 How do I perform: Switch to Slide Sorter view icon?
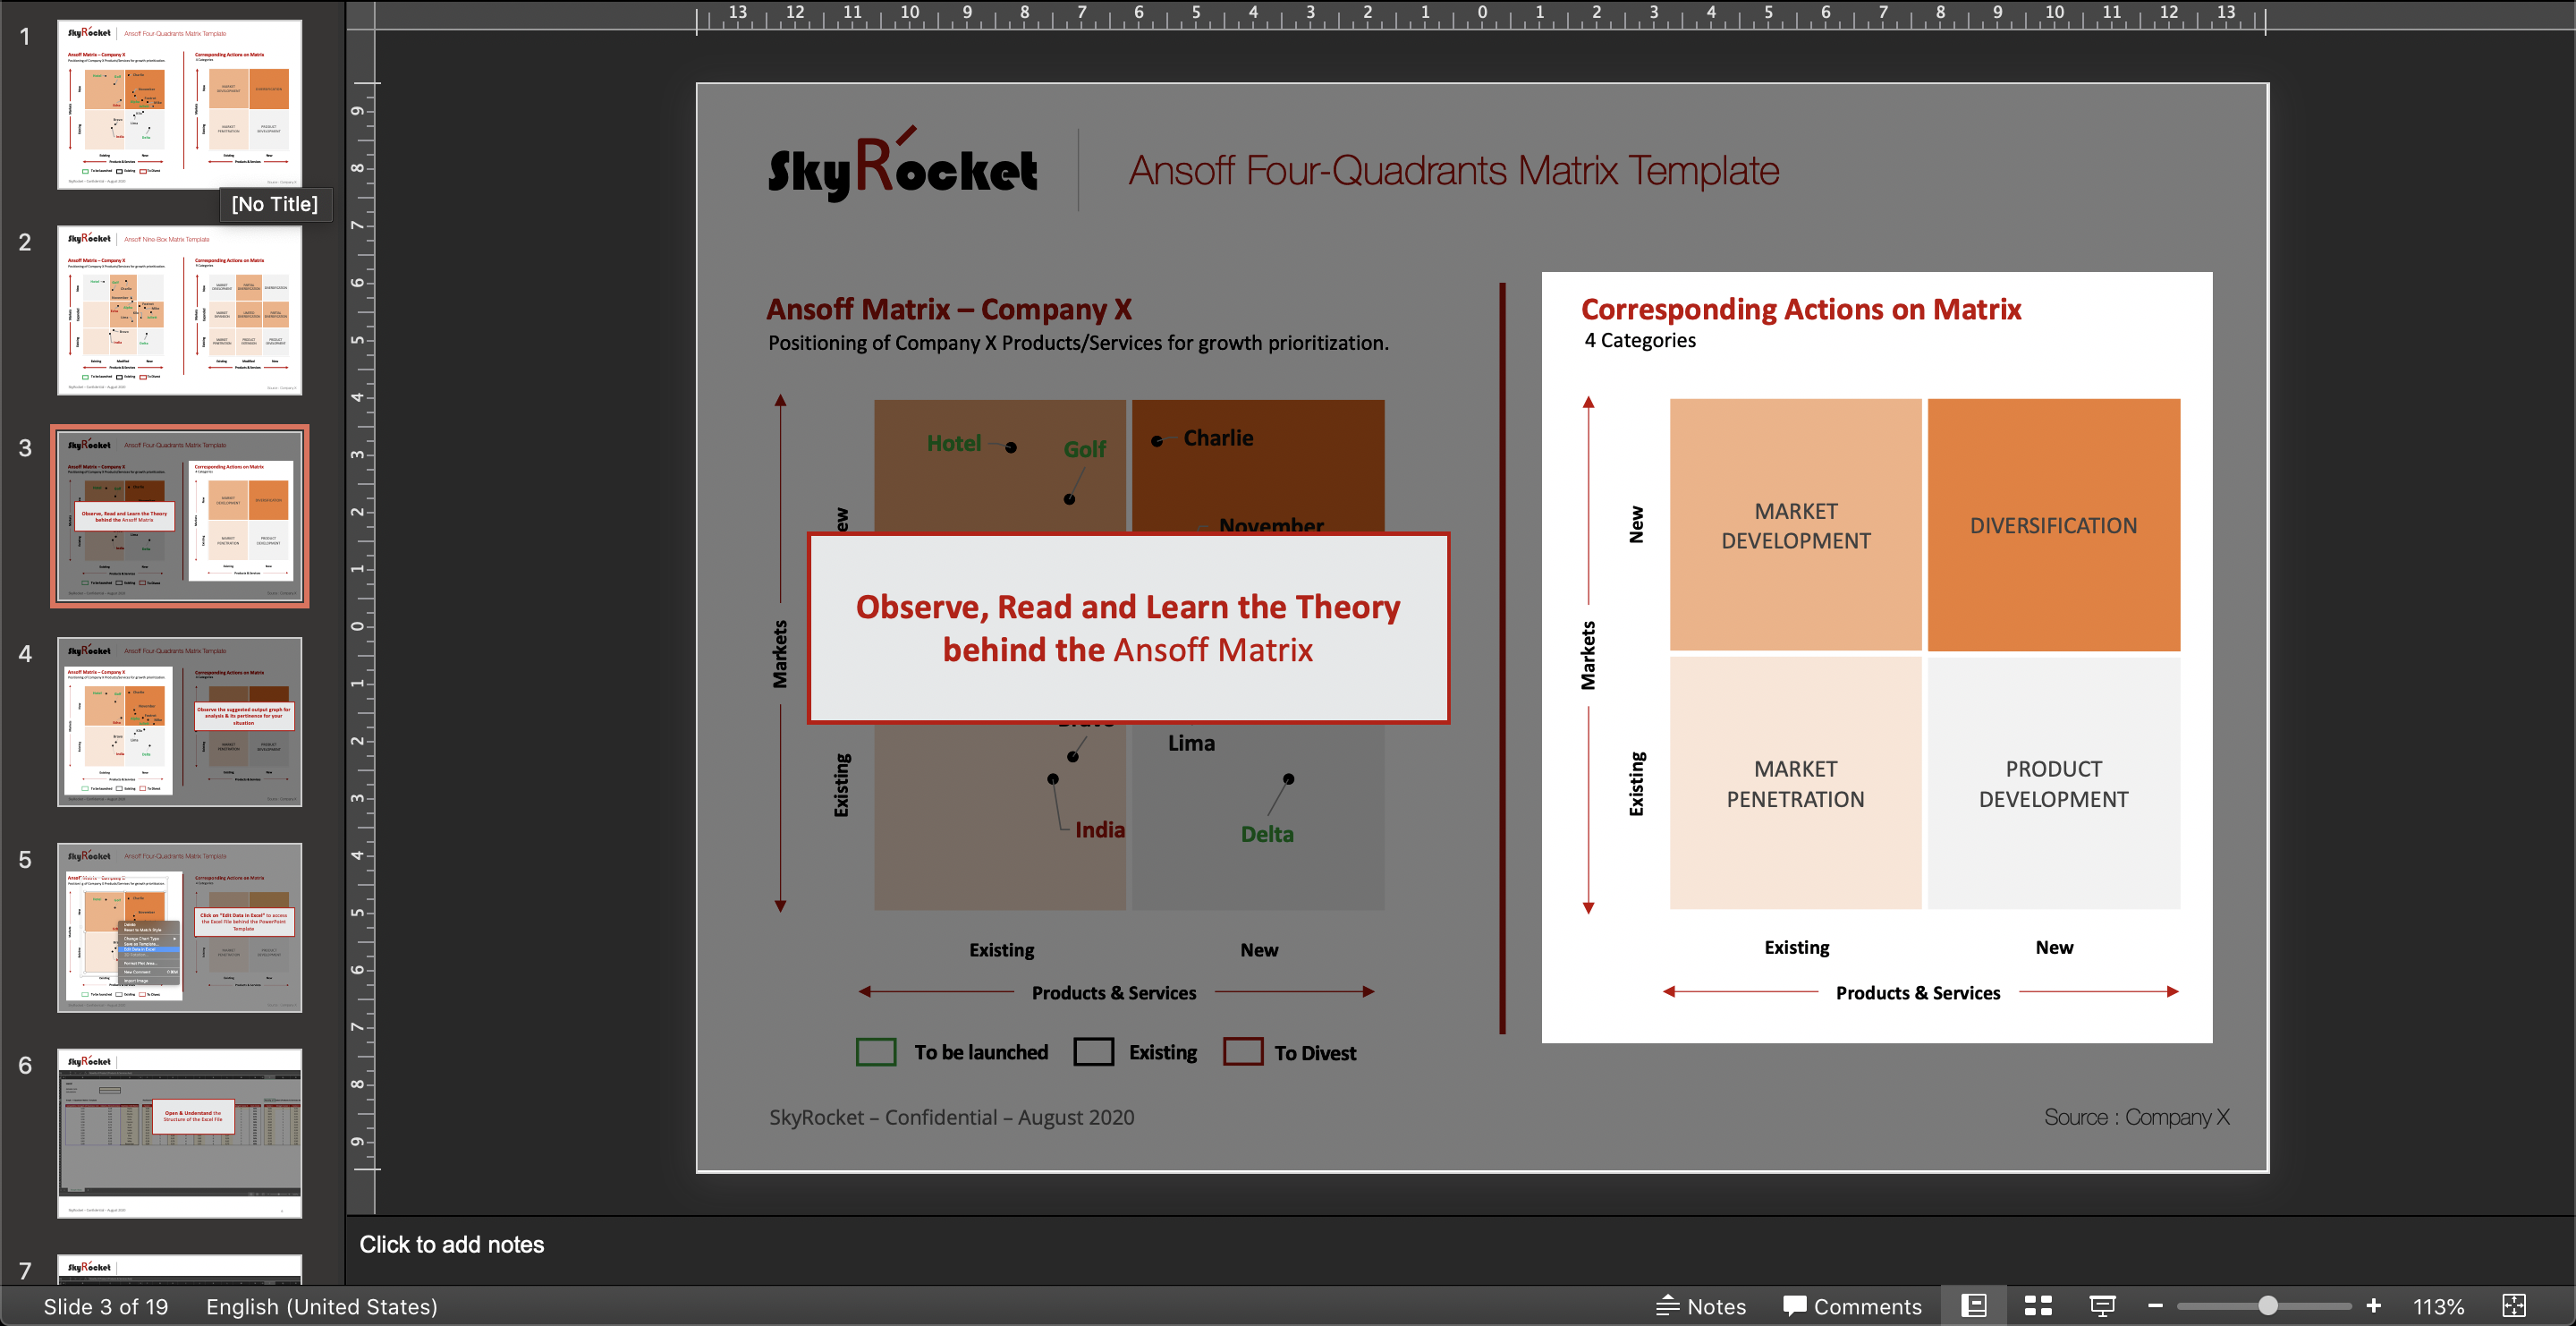[2038, 1306]
